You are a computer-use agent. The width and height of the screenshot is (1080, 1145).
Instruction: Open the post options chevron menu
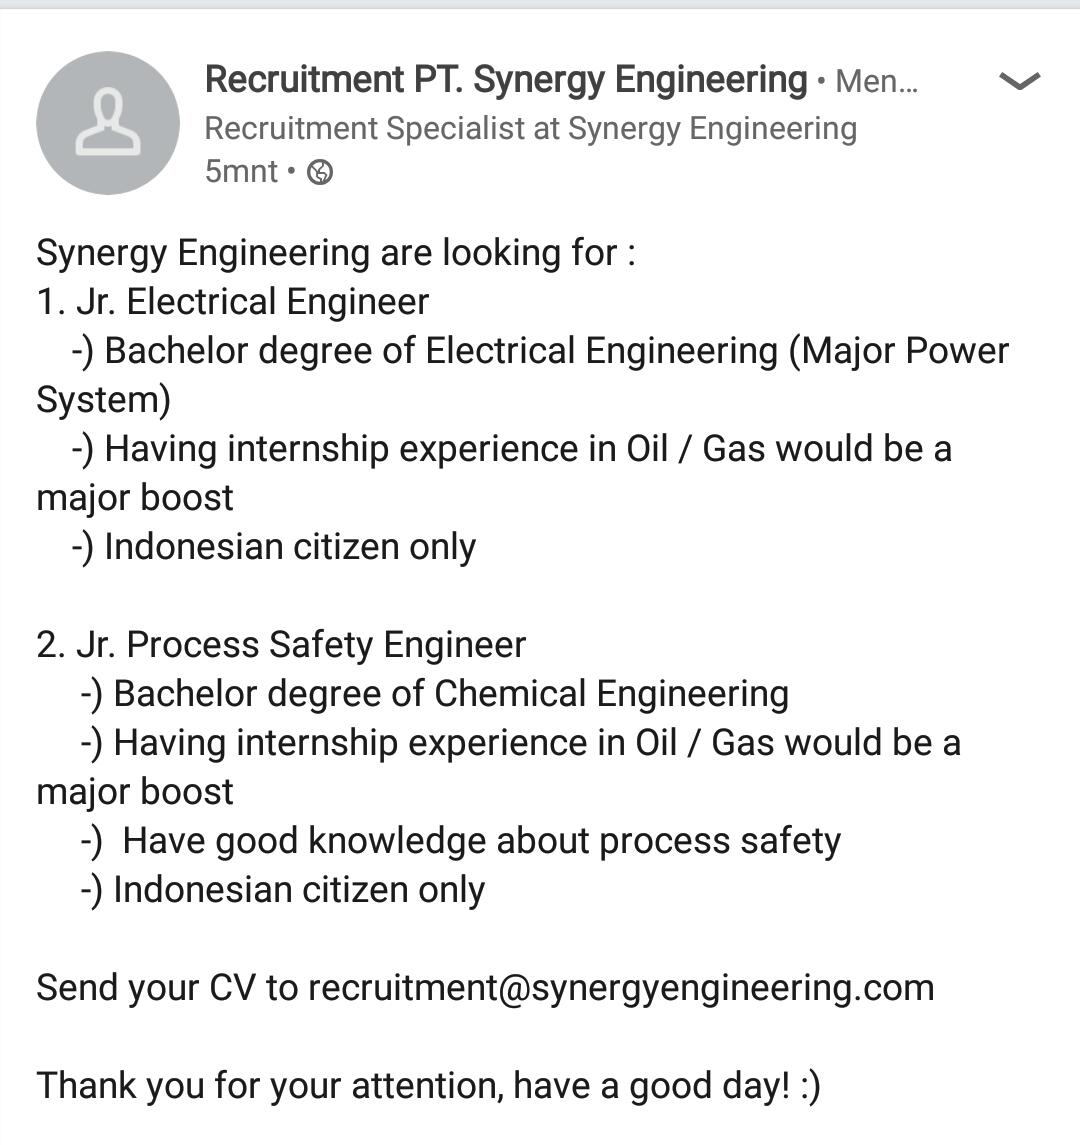(x=1019, y=82)
